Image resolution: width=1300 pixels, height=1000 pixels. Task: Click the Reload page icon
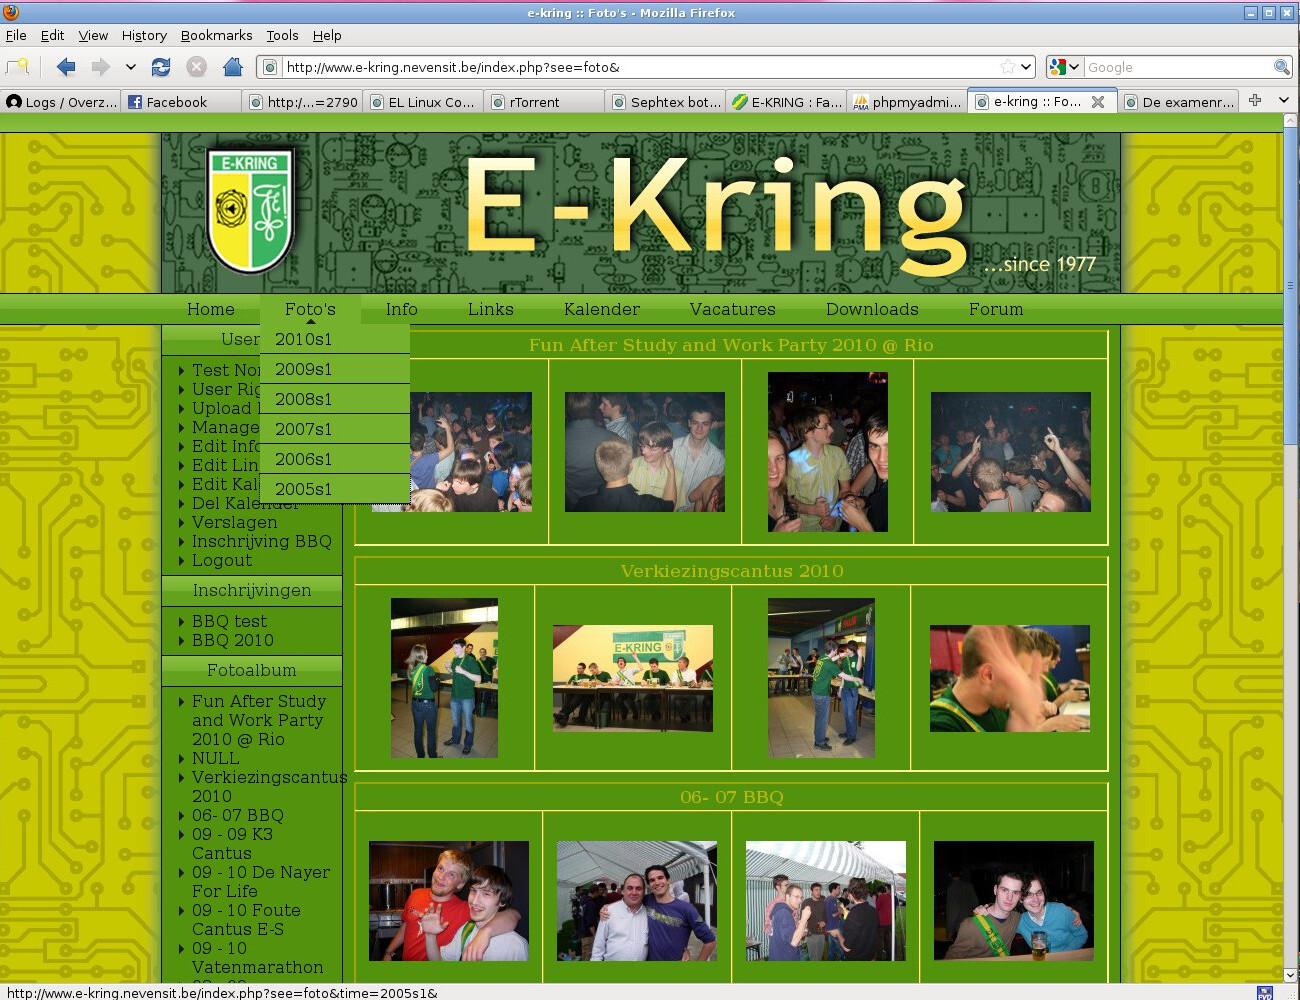pos(160,67)
